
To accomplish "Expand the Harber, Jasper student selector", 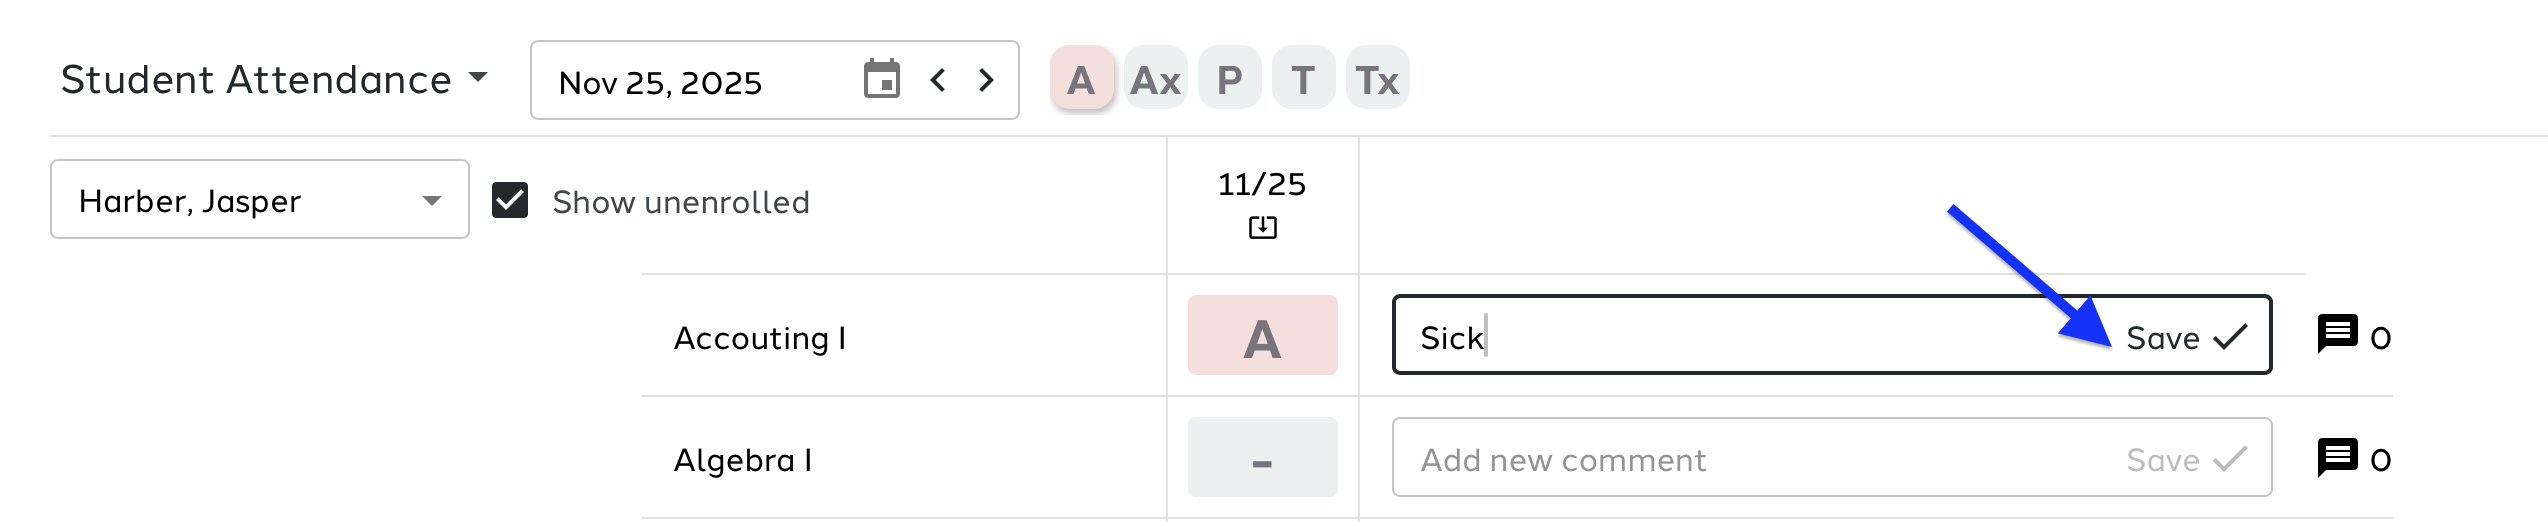I will [x=259, y=200].
